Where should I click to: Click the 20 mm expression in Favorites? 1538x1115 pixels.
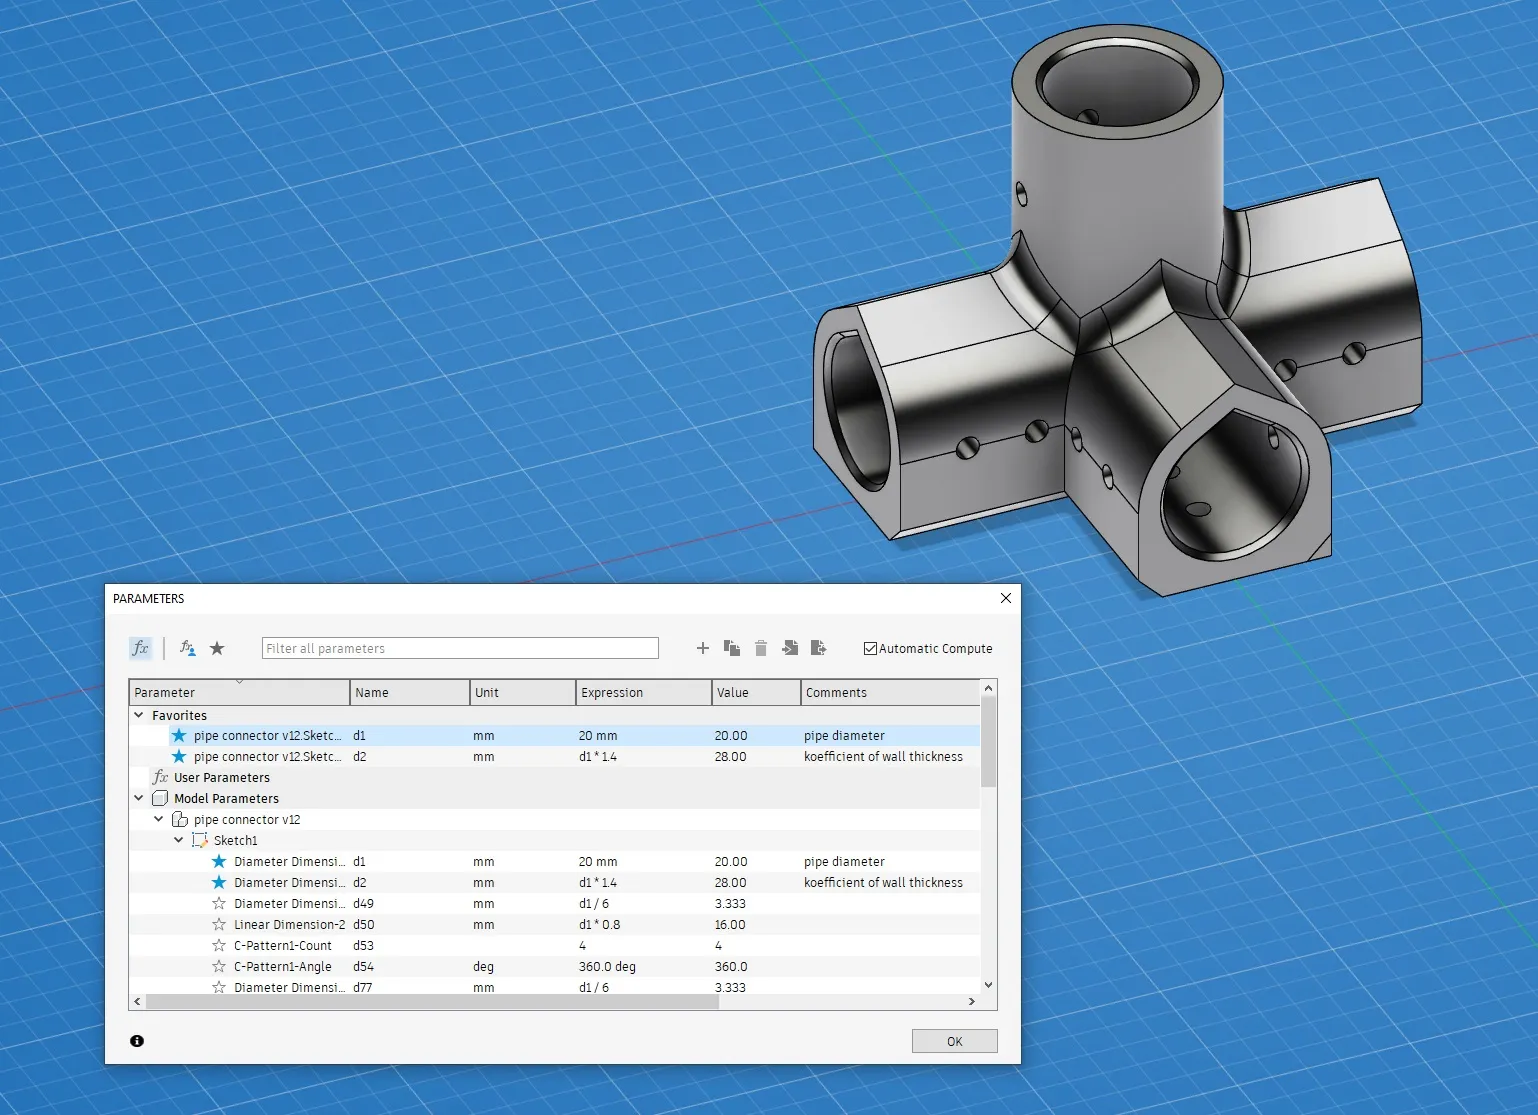click(598, 735)
